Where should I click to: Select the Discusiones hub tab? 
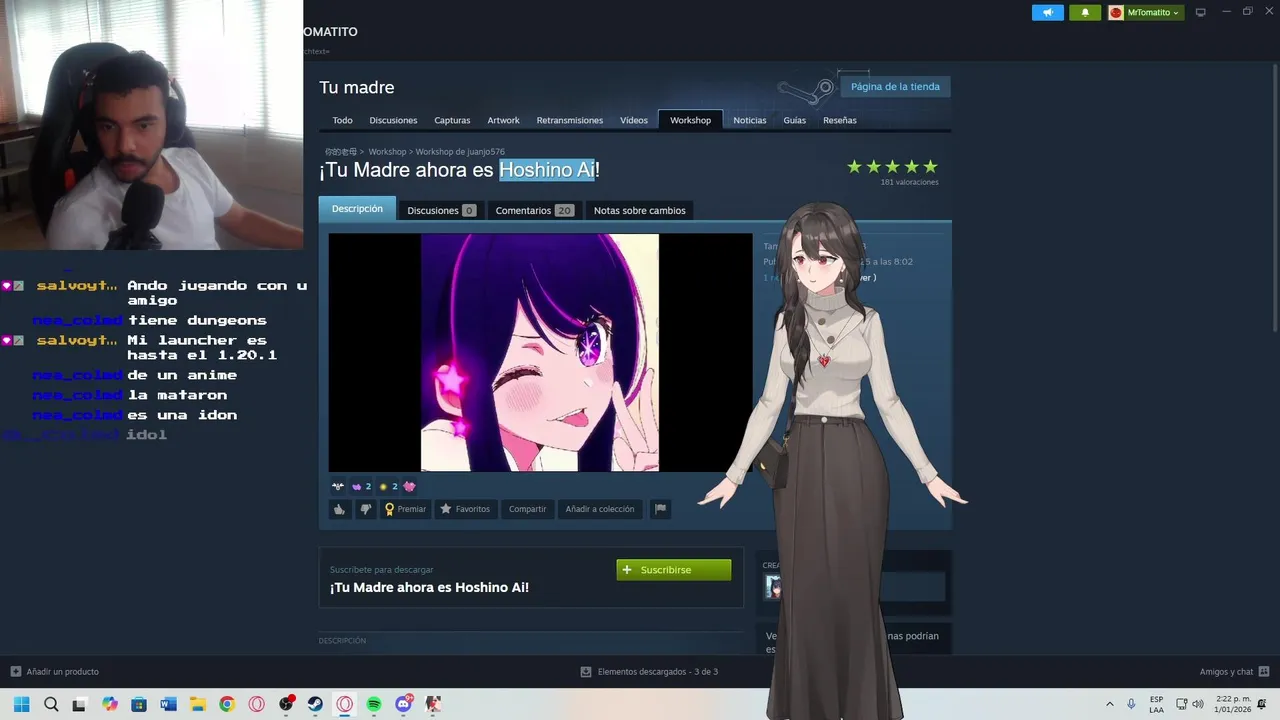tap(393, 120)
